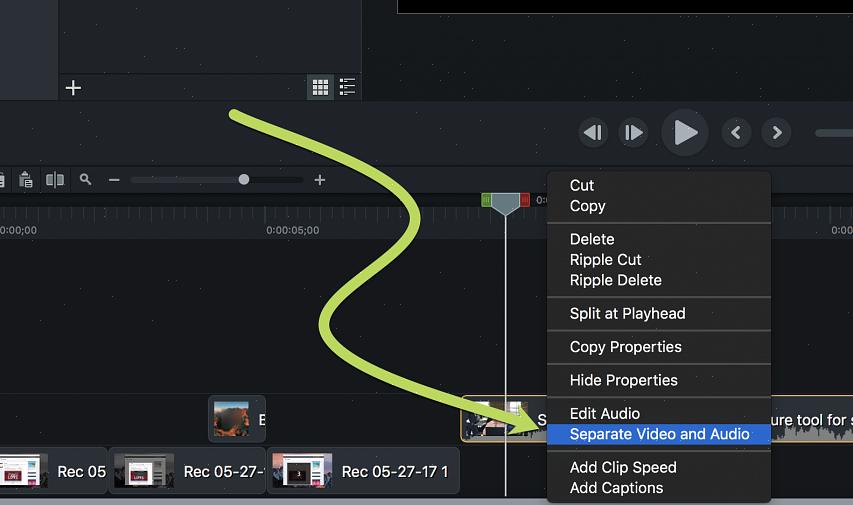Viewport: 853px width, 505px height.
Task: Step forward one frame
Action: (x=634, y=132)
